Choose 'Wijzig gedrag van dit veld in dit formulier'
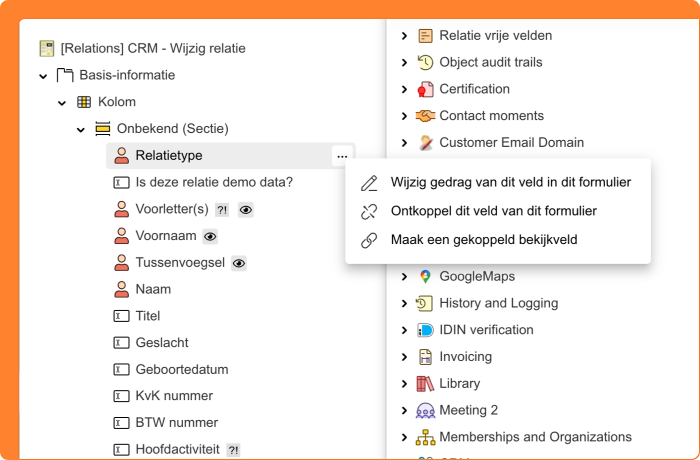 point(510,183)
